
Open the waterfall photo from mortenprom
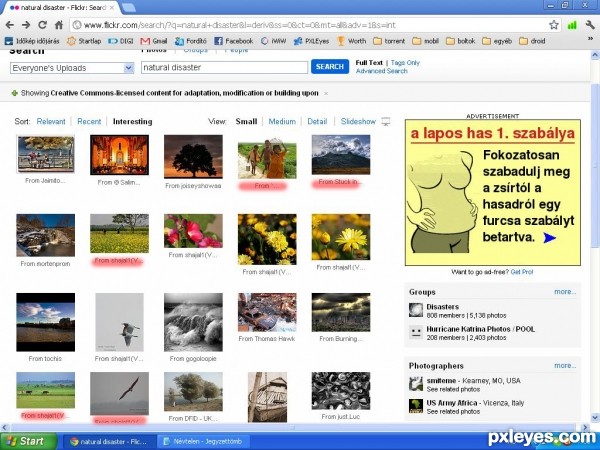[46, 235]
